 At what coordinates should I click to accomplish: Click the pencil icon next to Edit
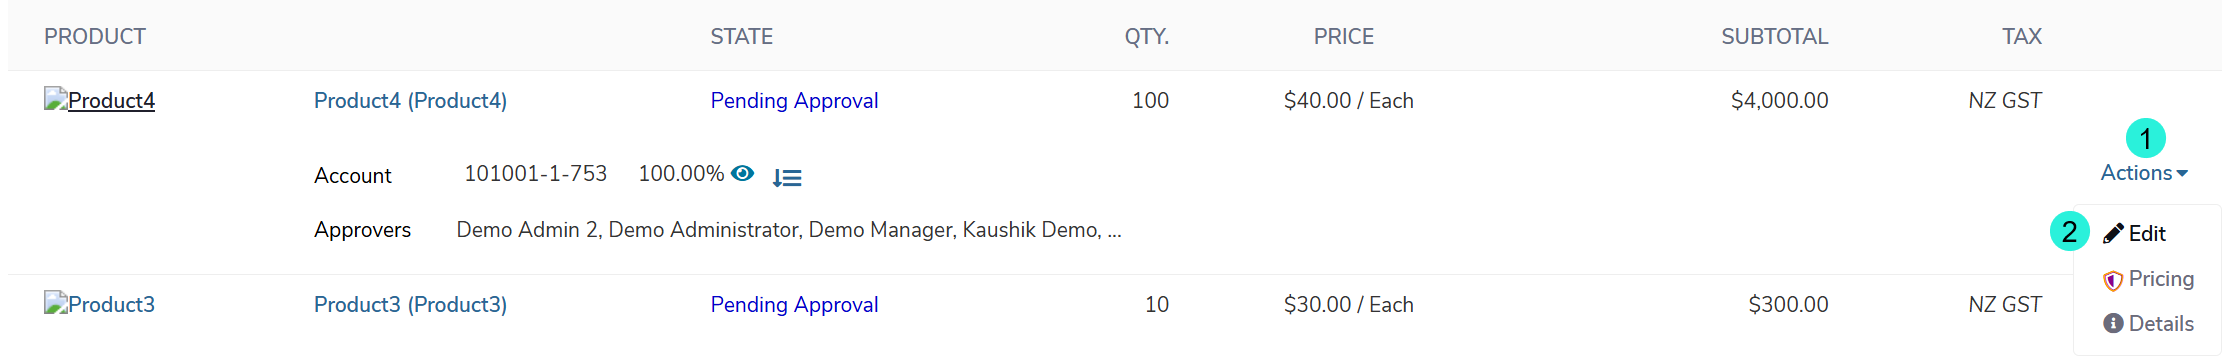[x=2113, y=233]
